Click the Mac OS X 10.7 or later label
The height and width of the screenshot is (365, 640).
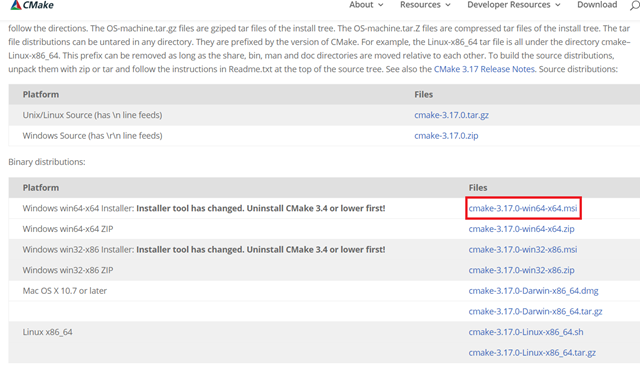coord(64,291)
